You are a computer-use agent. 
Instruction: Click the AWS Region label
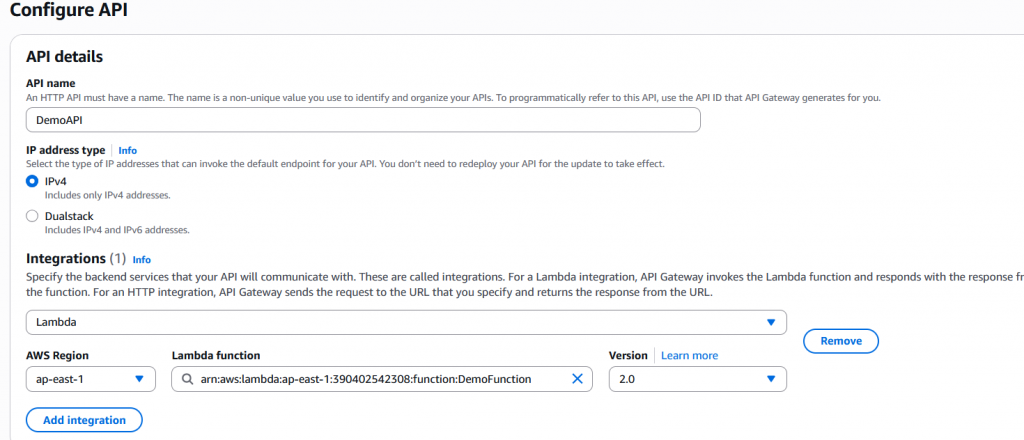[57, 356]
